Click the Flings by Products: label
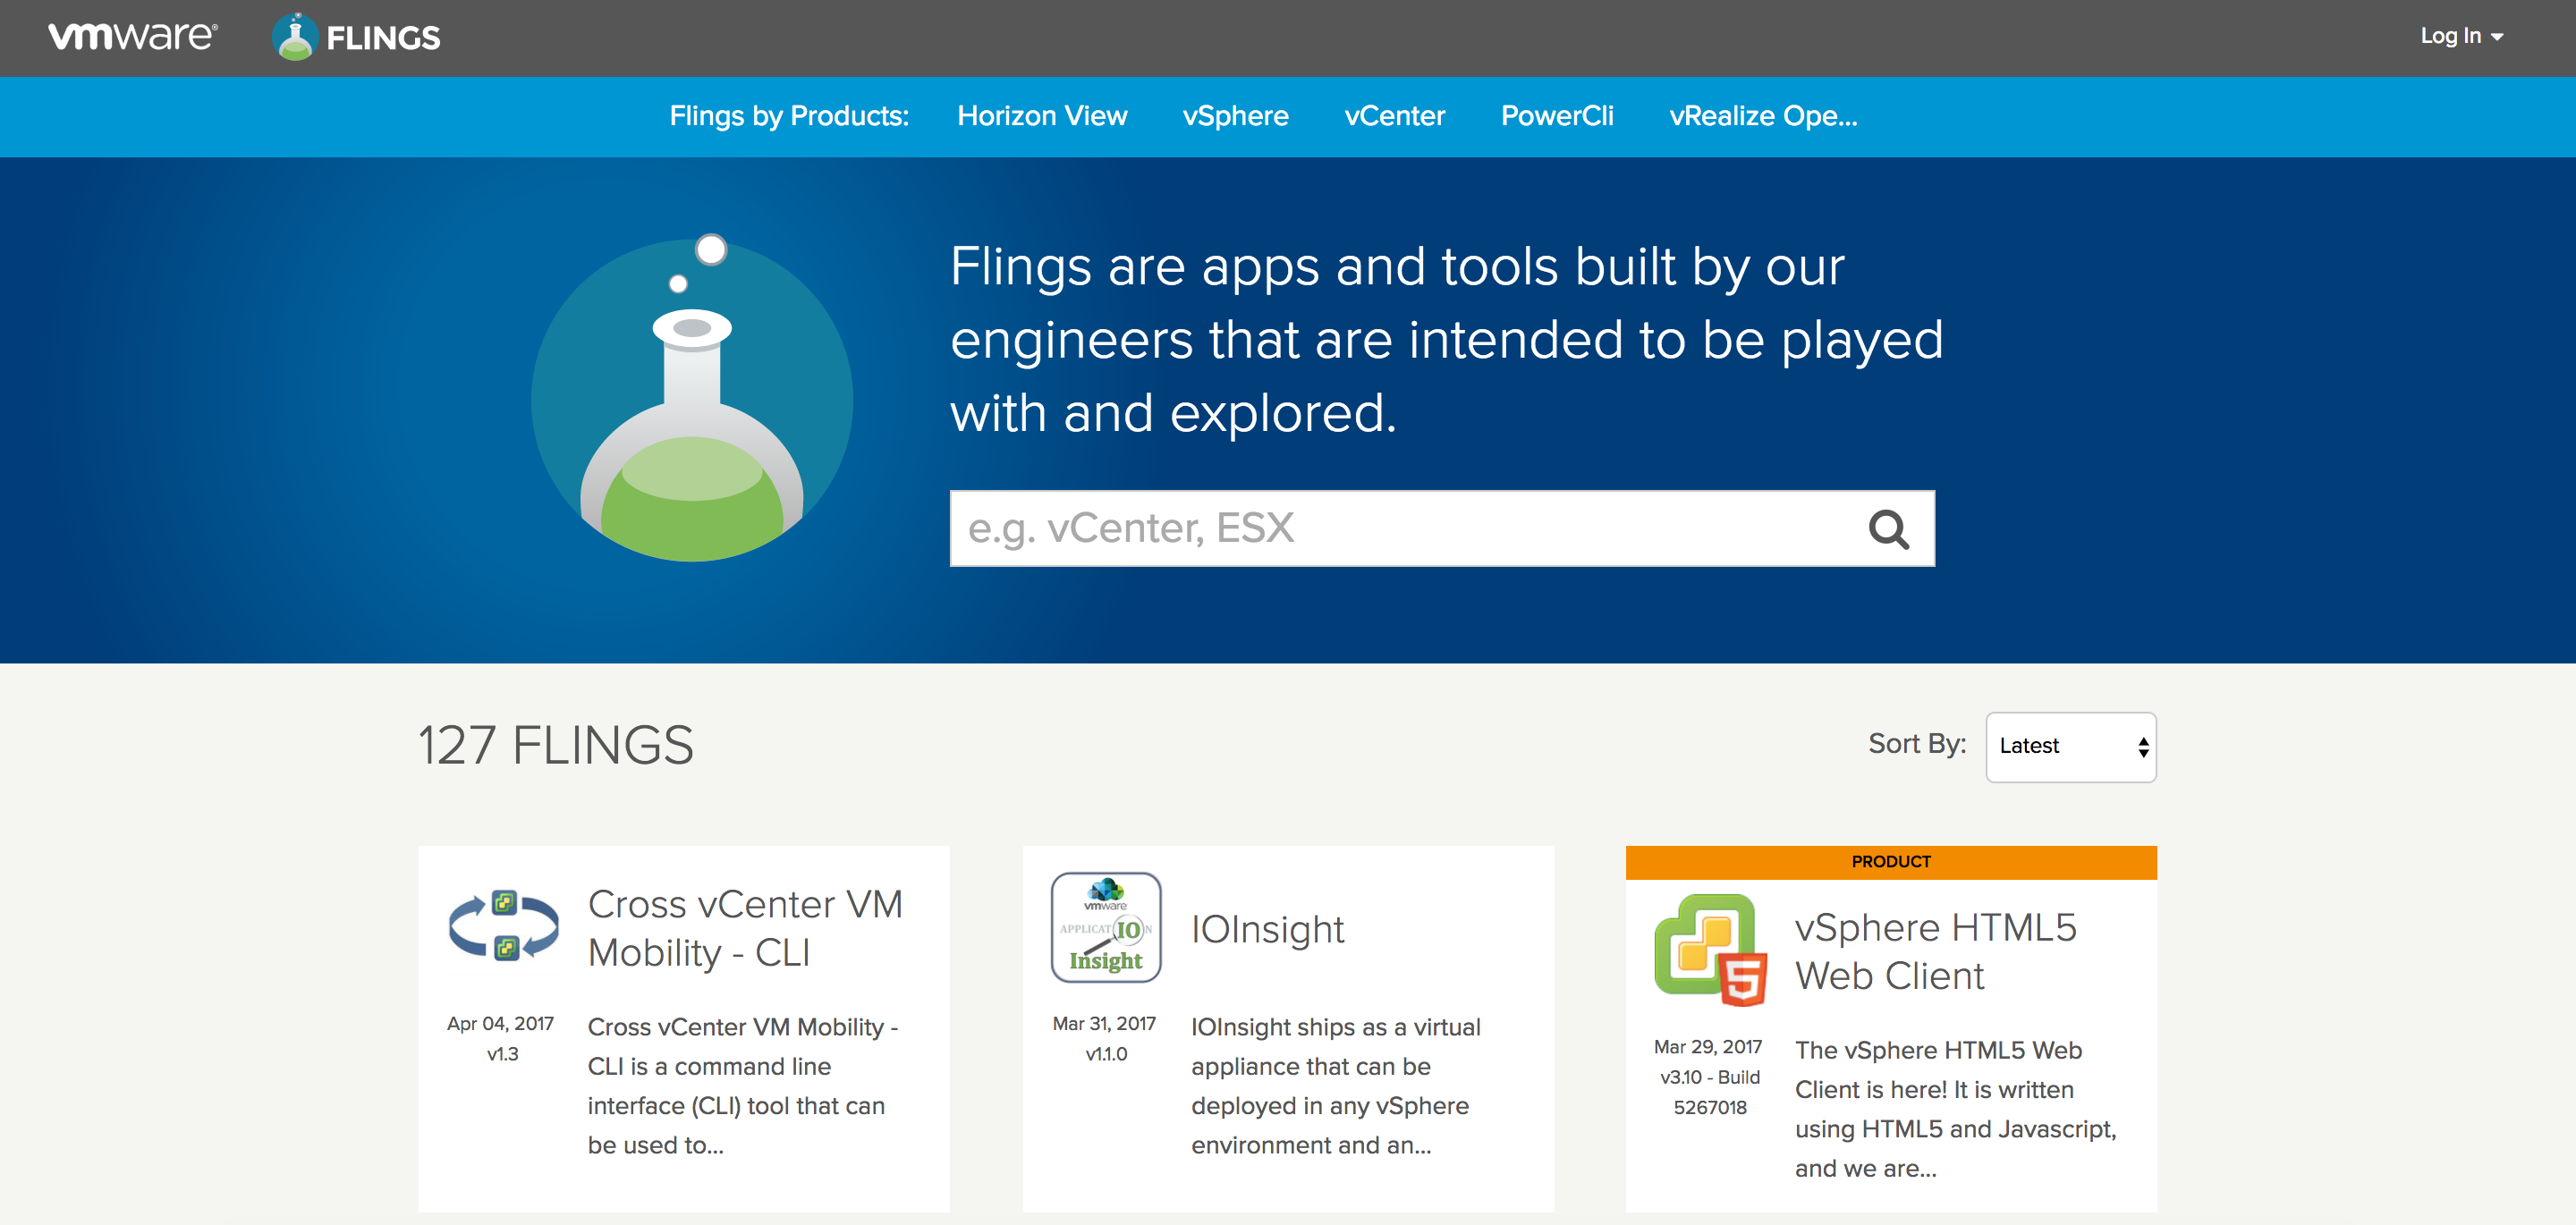Image resolution: width=2576 pixels, height=1225 pixels. pos(789,116)
